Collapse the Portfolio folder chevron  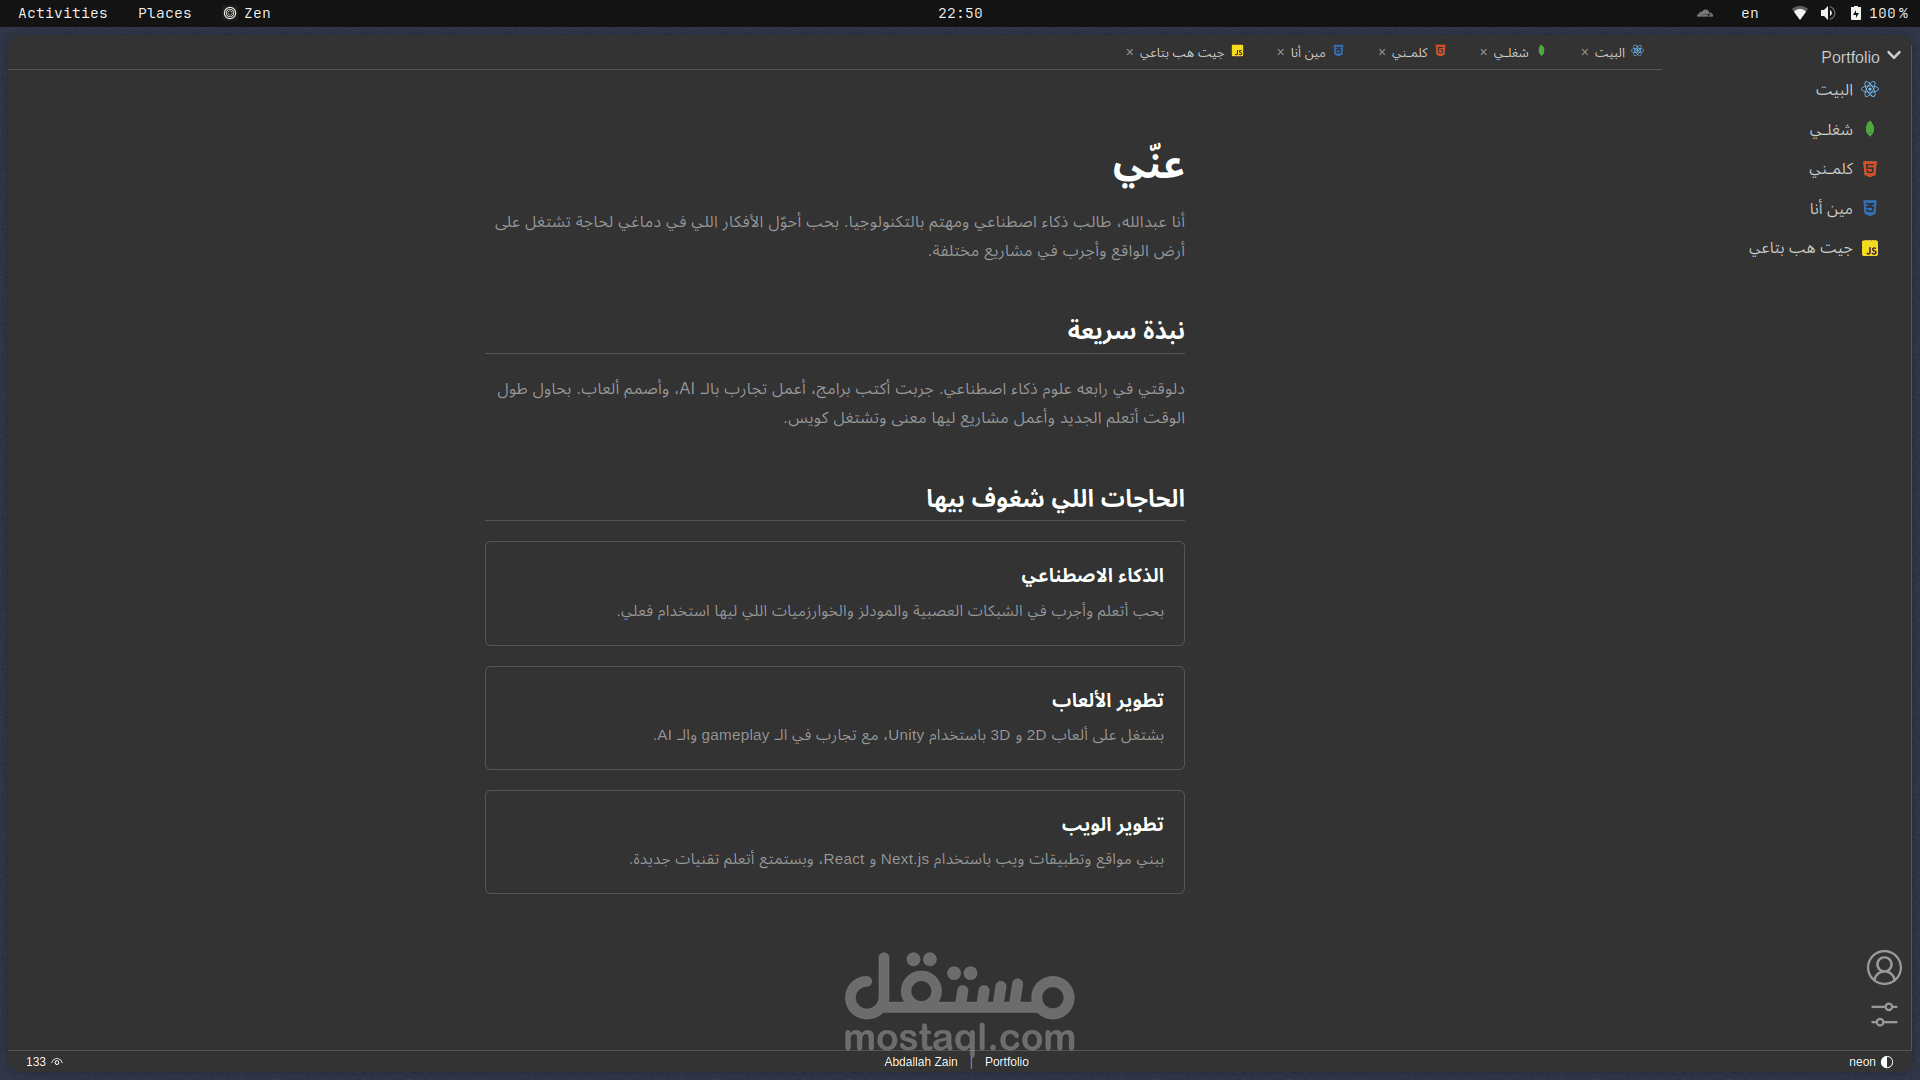[x=1893, y=56]
